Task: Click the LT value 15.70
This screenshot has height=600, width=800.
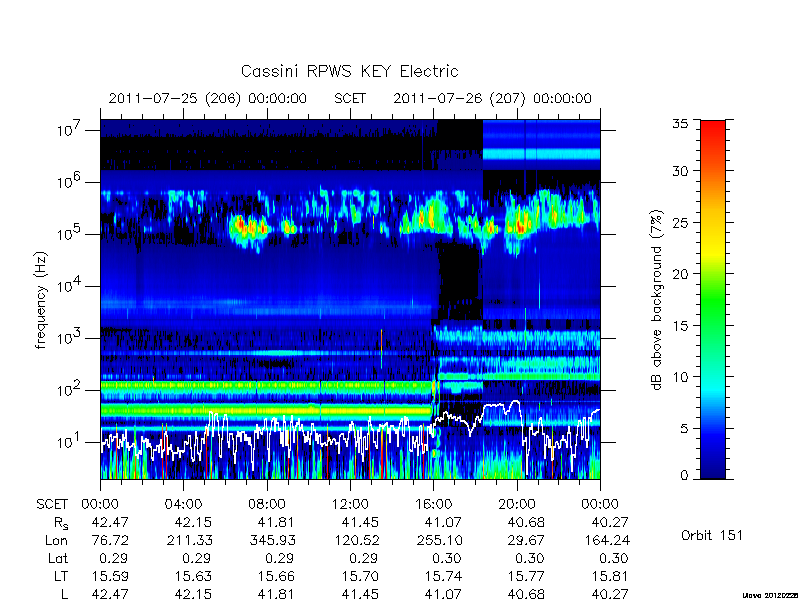Action: (x=360, y=576)
